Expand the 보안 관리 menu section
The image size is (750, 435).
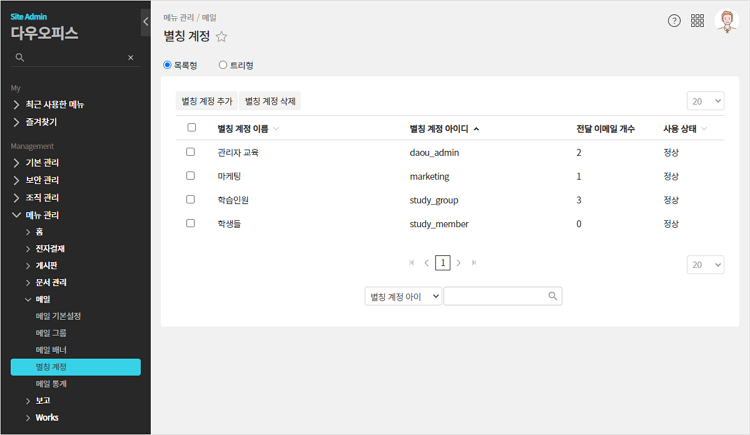(x=42, y=180)
